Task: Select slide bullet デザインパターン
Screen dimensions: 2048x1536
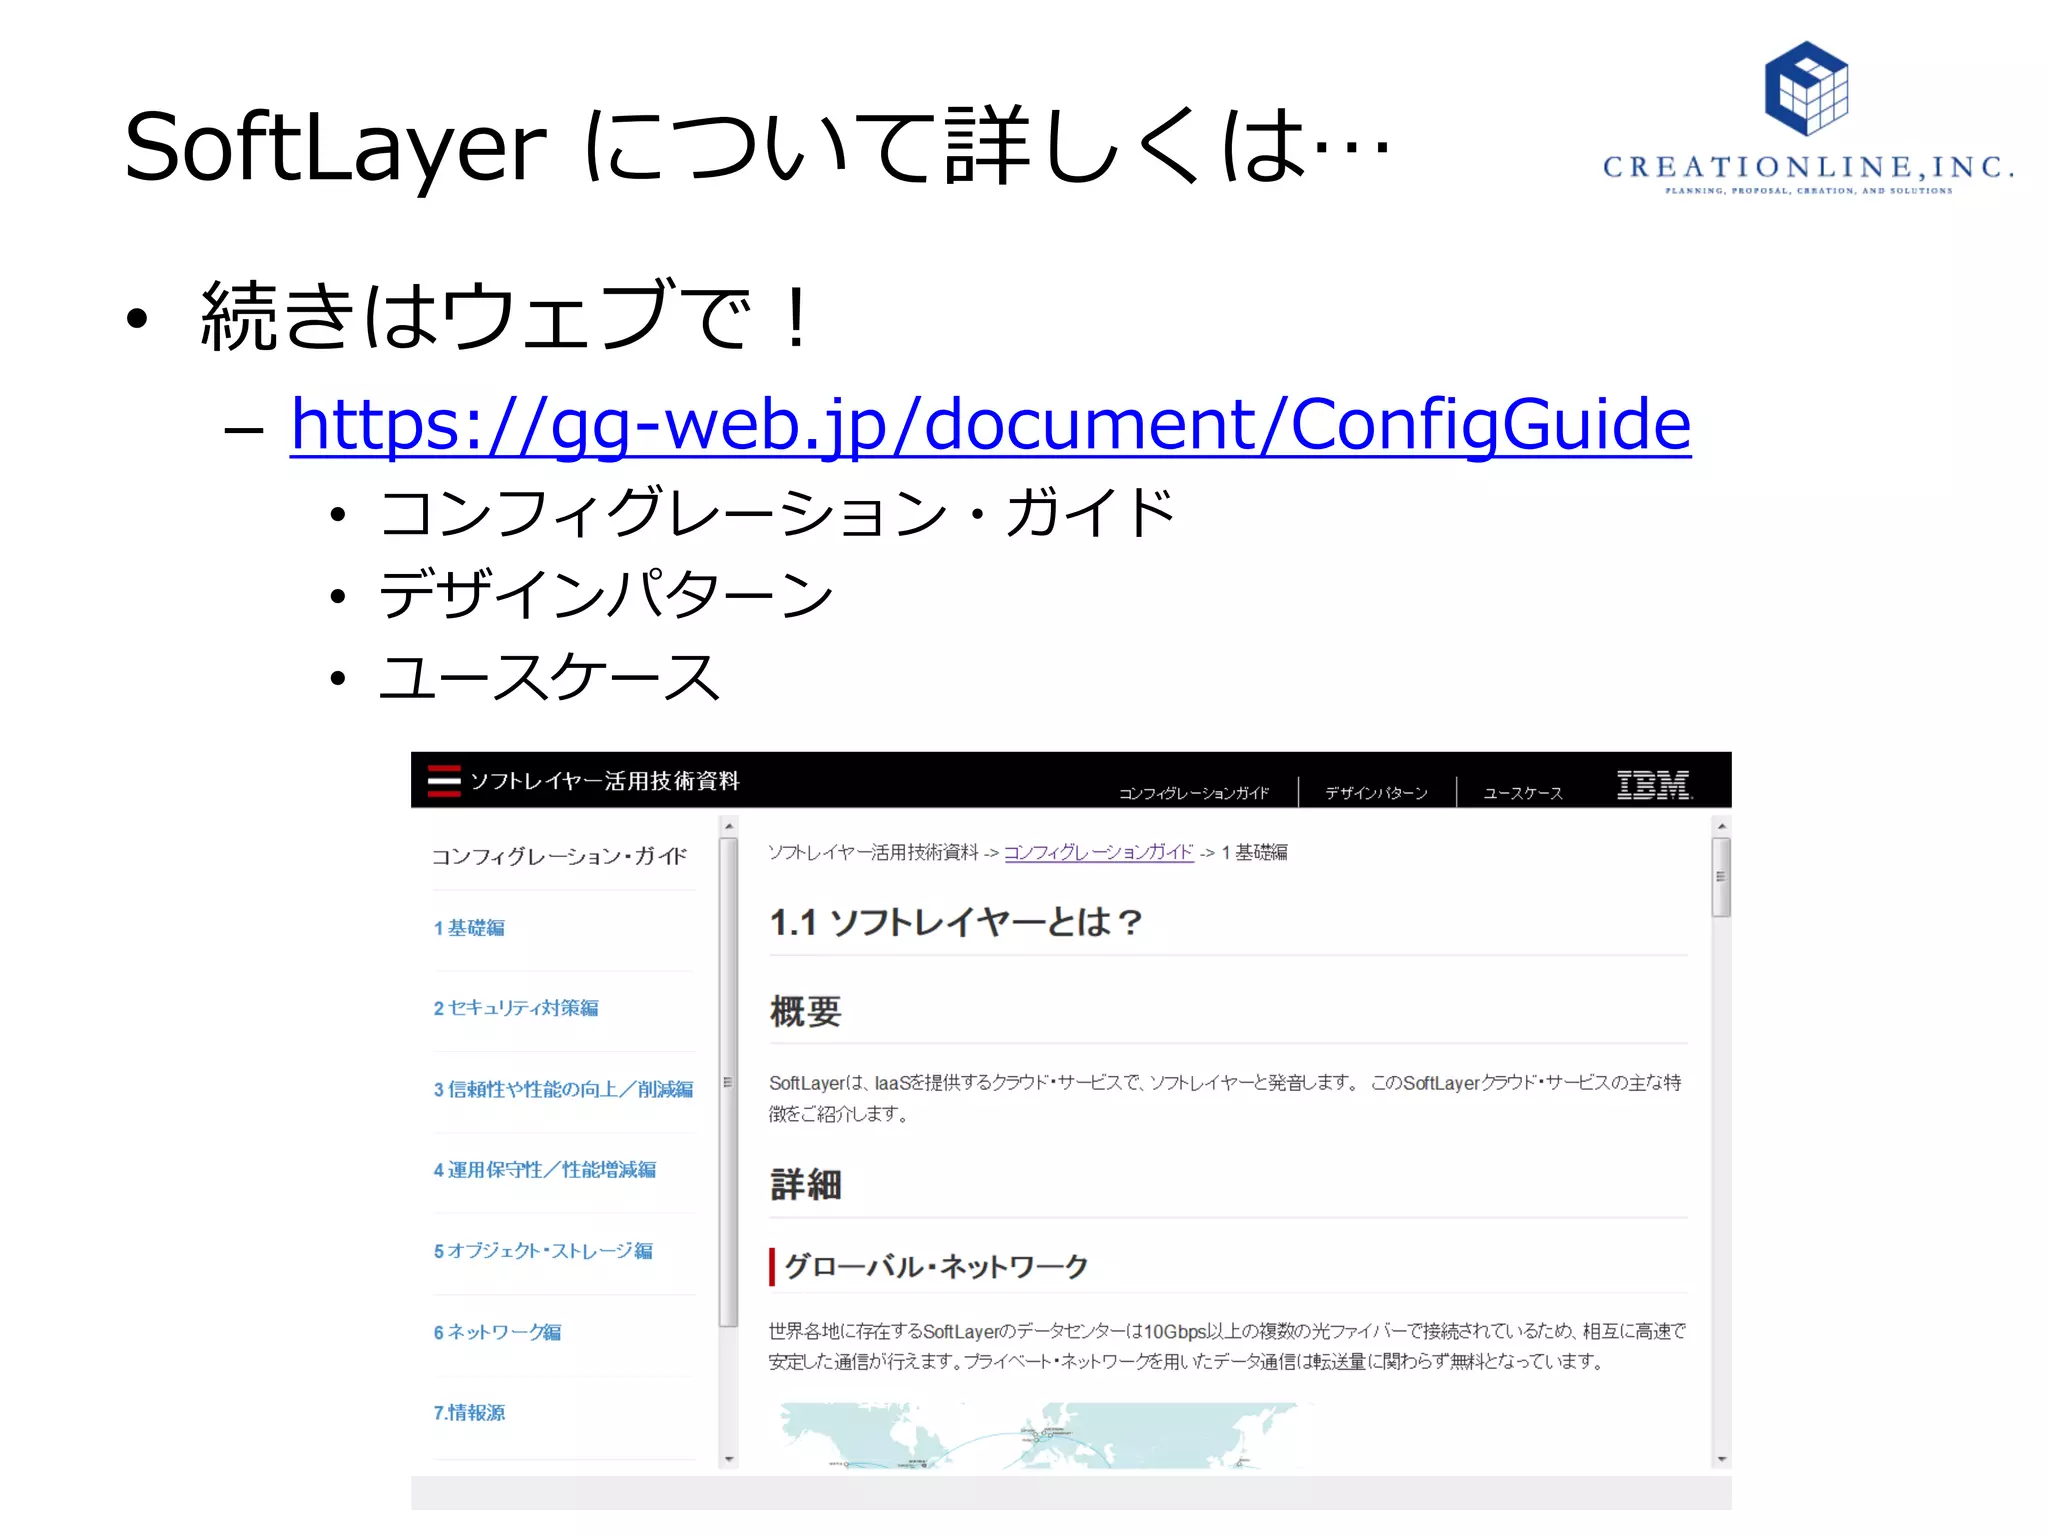Action: click(606, 594)
